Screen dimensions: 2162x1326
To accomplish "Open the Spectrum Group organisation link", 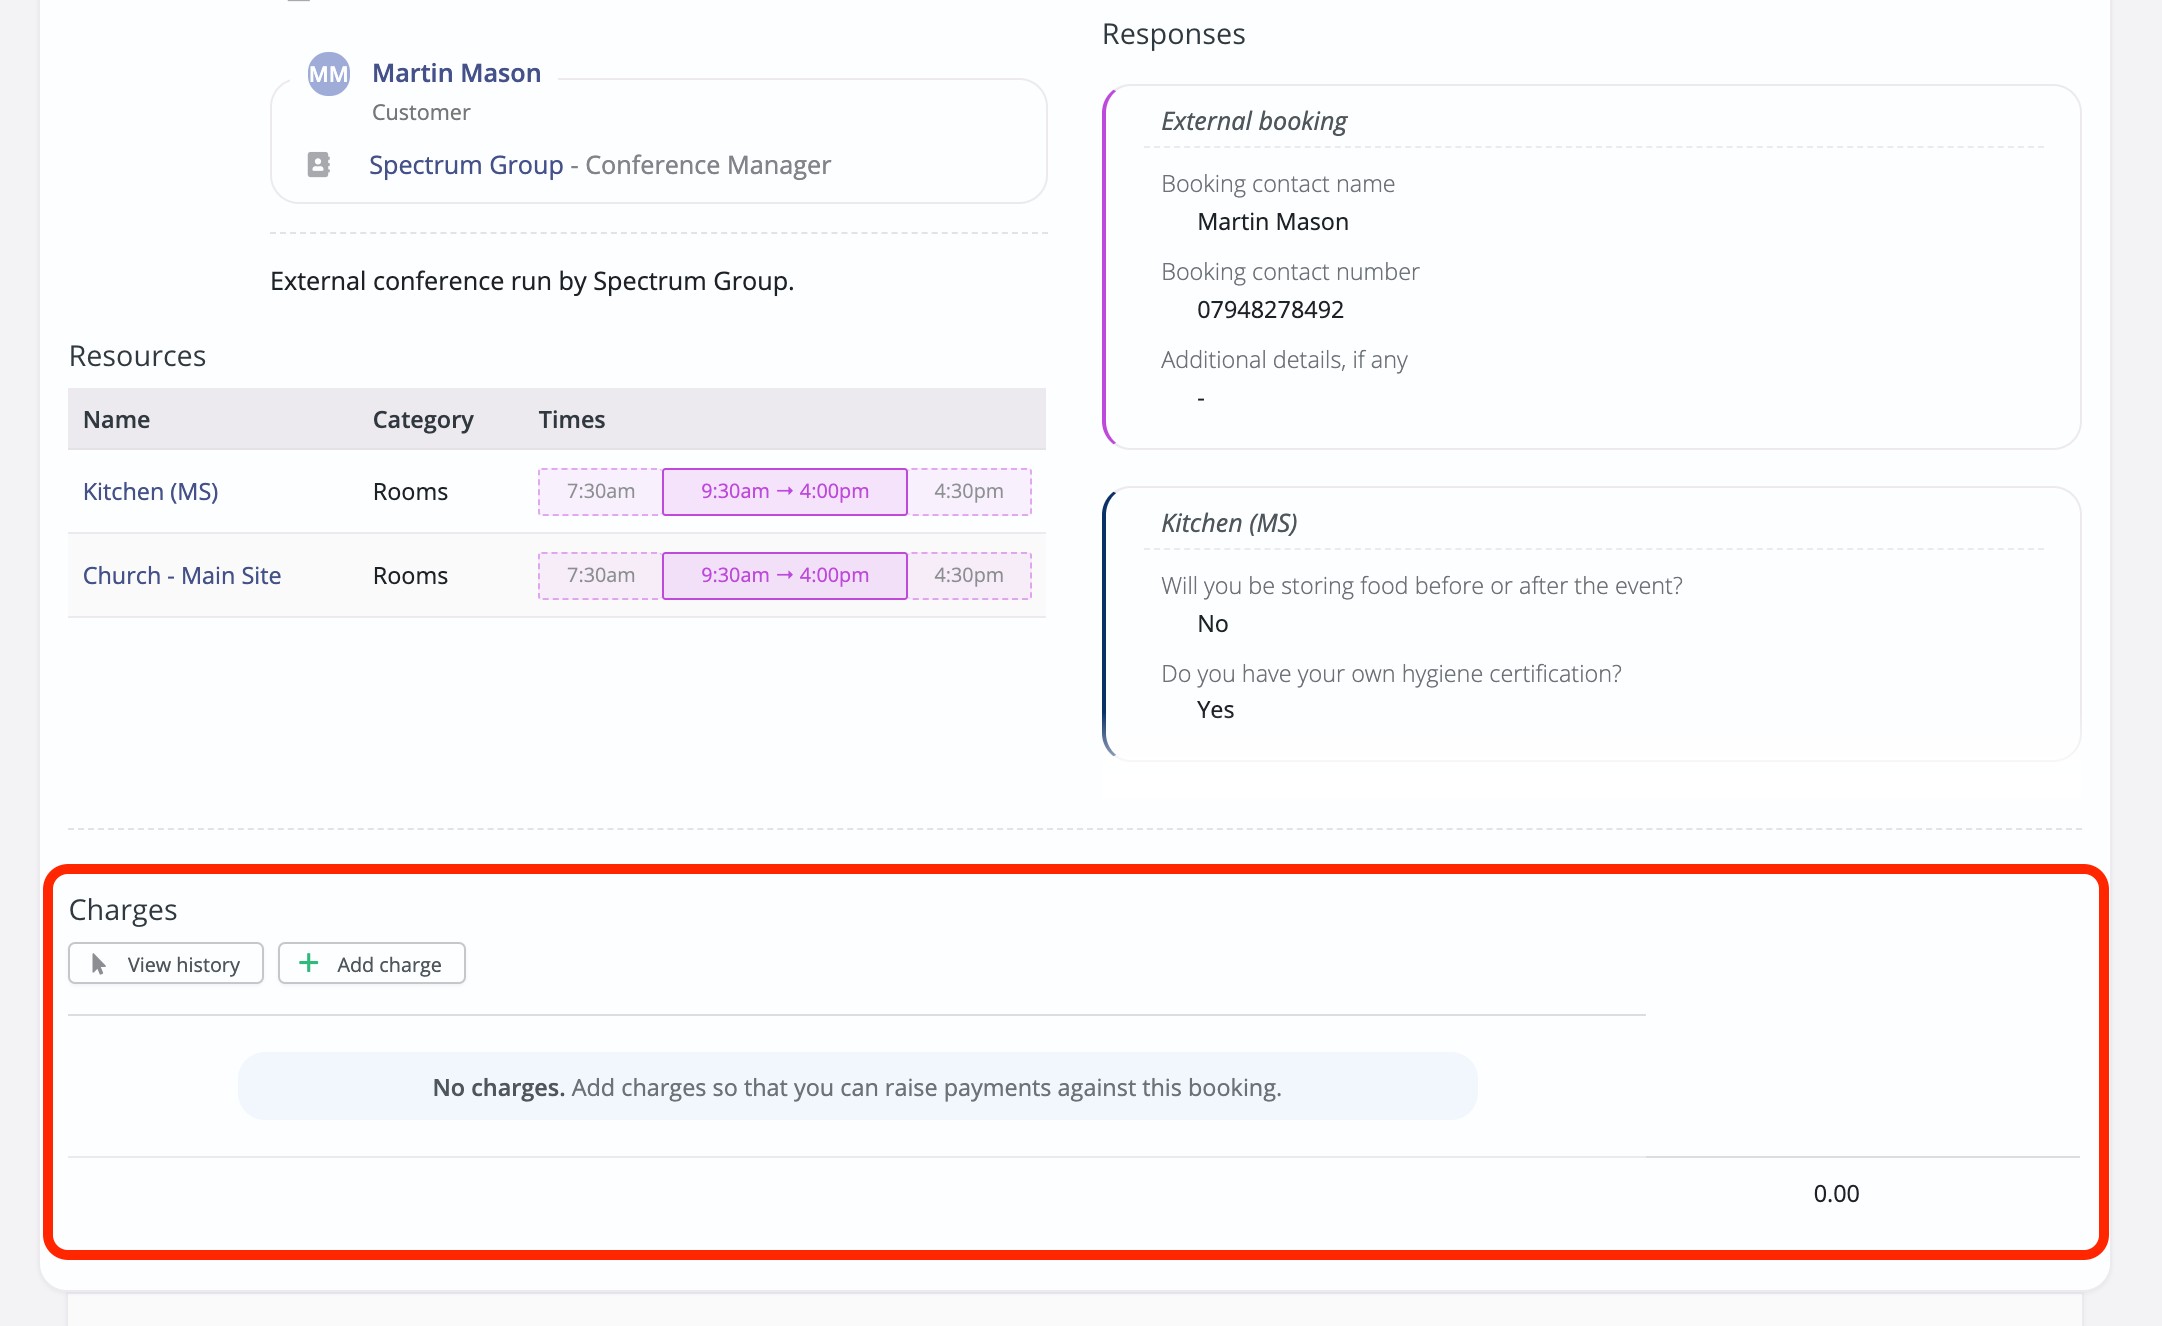I will click(x=466, y=165).
